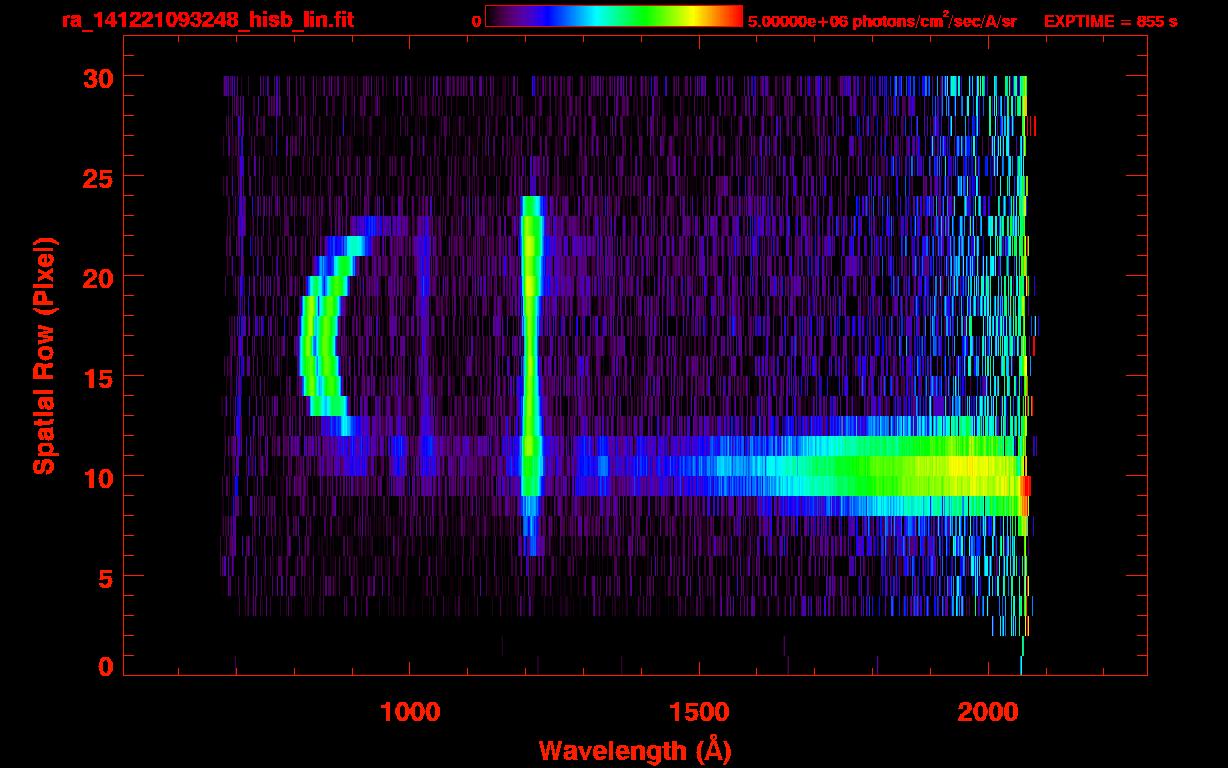Click x-axis tick label 1000

click(410, 712)
